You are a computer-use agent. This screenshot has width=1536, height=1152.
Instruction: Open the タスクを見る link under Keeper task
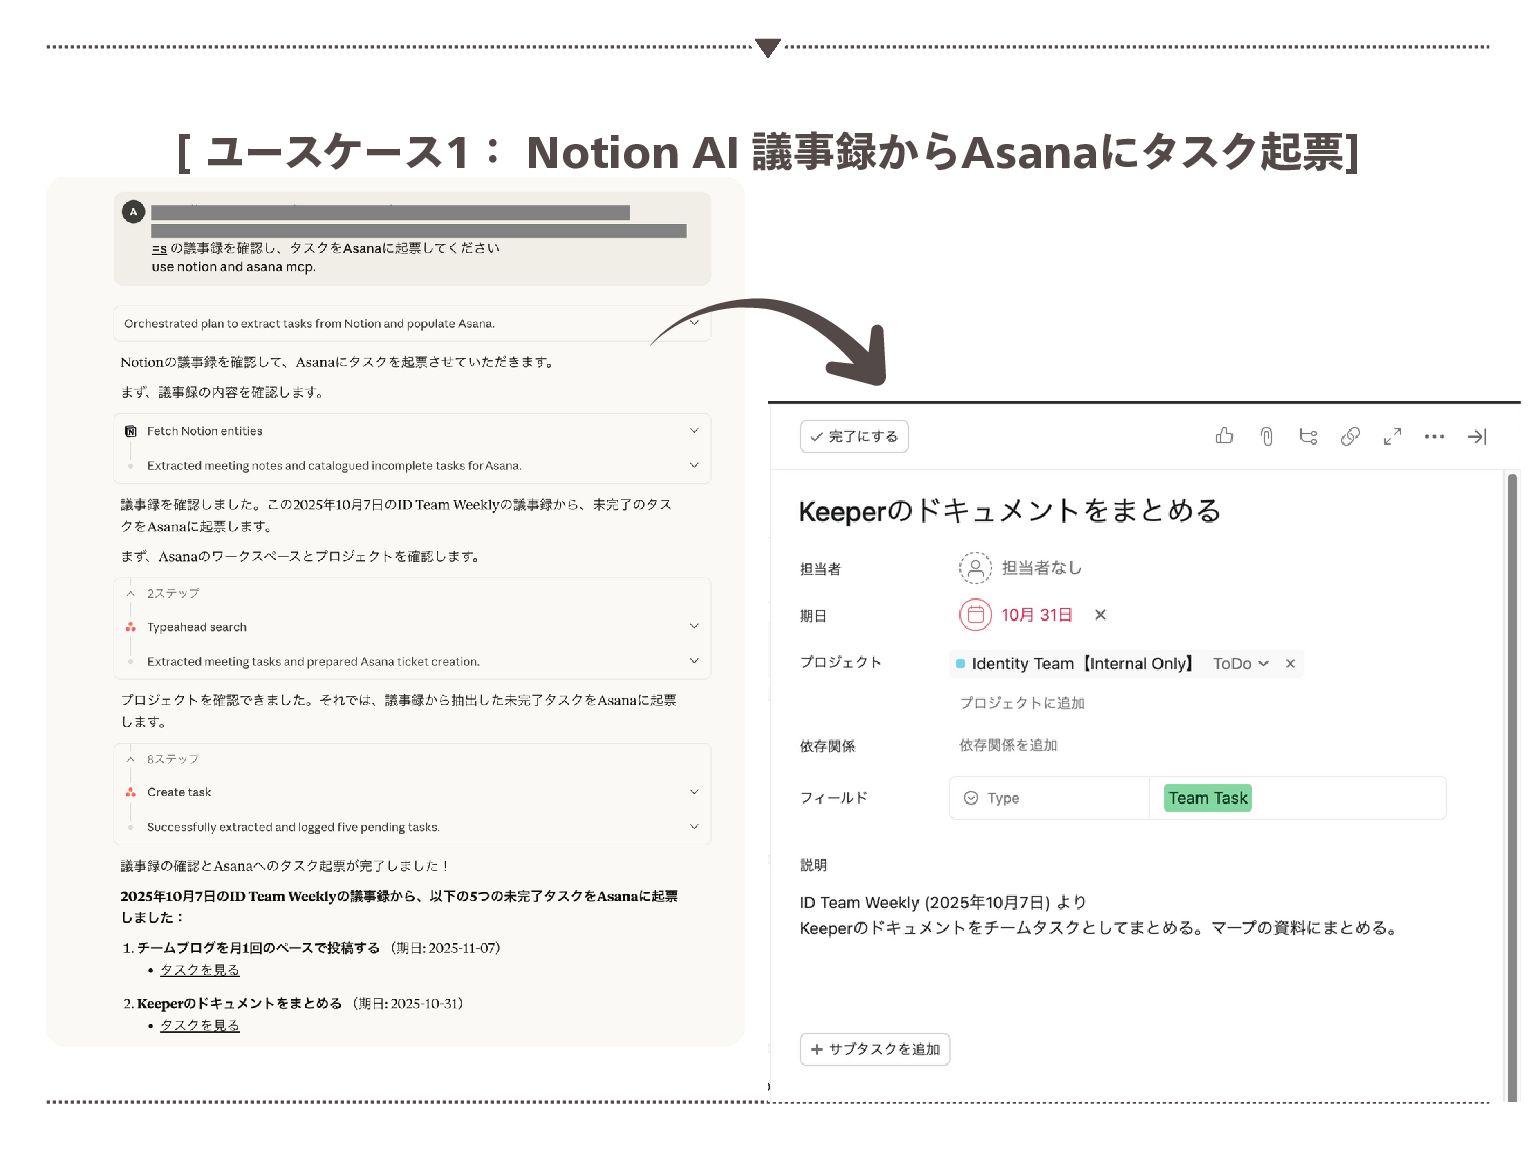[x=200, y=1025]
